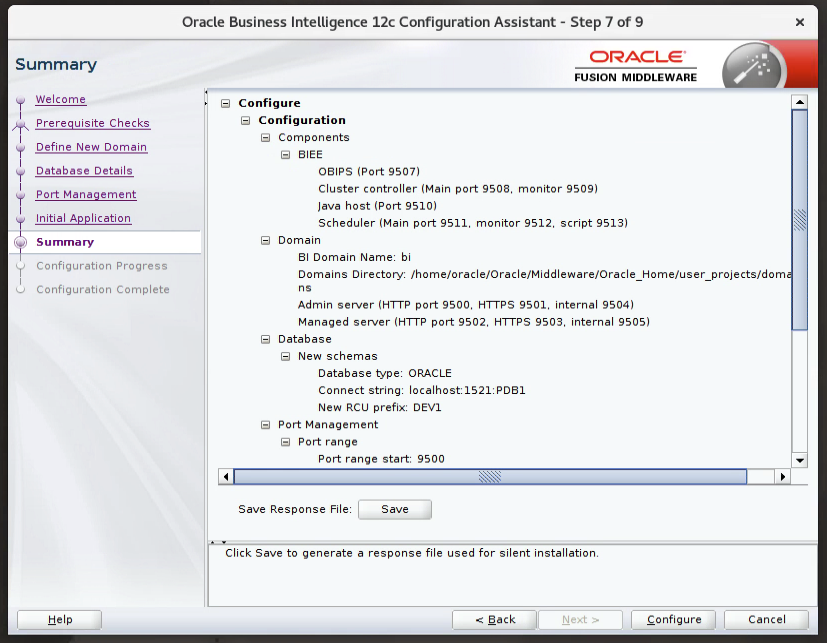The height and width of the screenshot is (643, 827).
Task: Open the Initial Application step
Action: click(x=83, y=218)
